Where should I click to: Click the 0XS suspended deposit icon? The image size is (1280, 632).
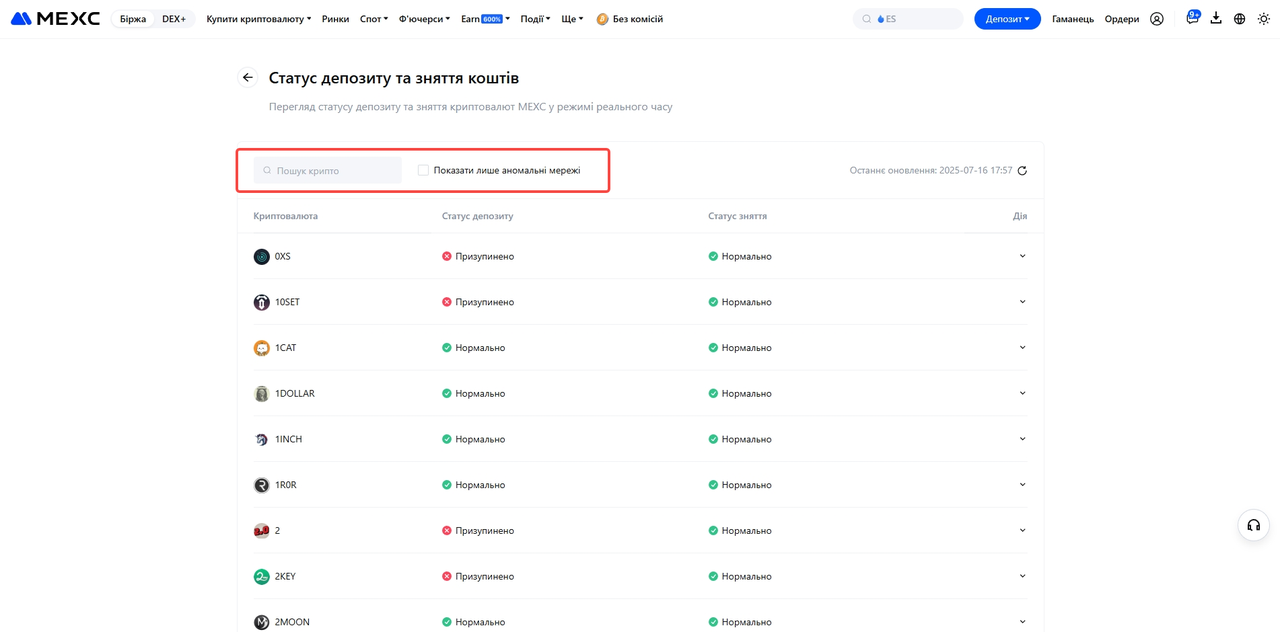pos(447,257)
